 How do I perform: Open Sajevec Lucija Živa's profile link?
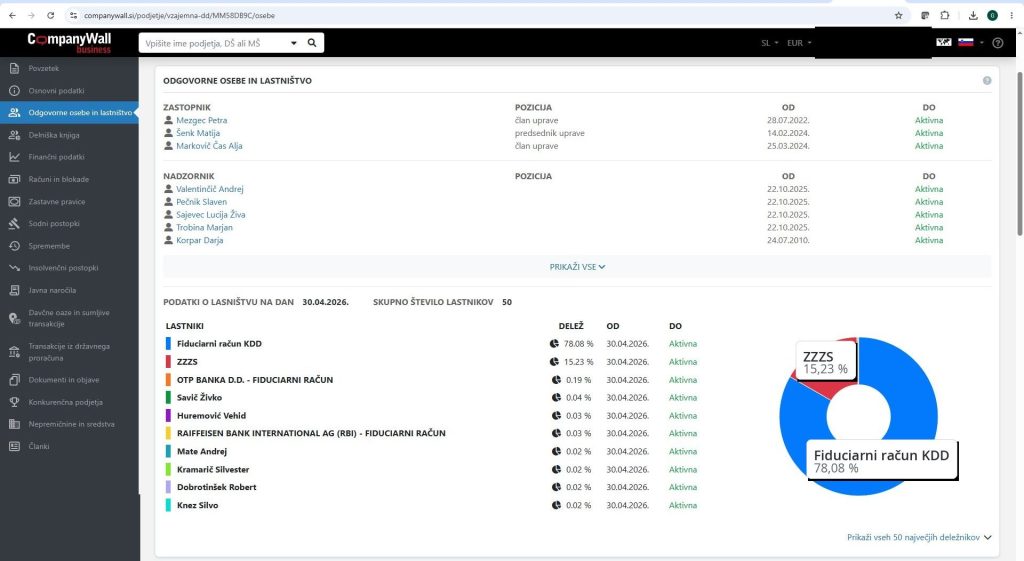point(211,215)
